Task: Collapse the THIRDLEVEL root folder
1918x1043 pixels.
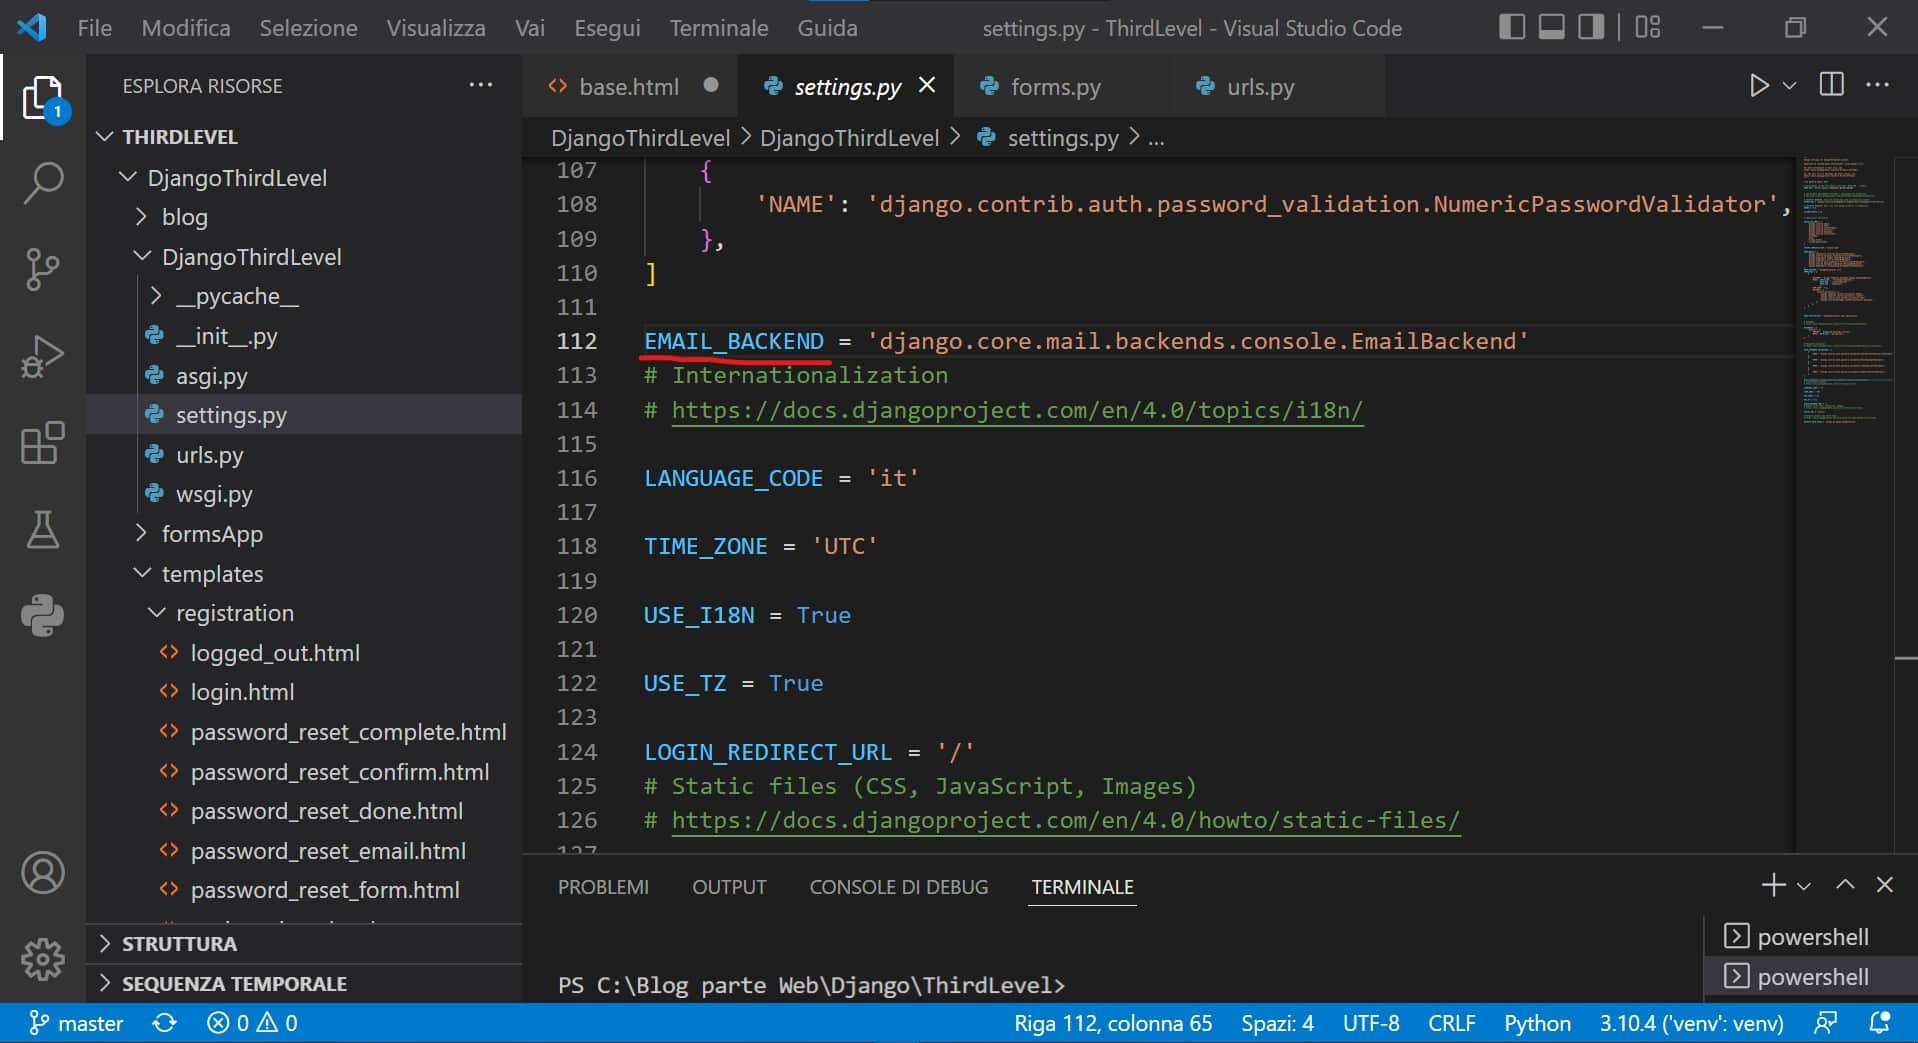Action: pyautogui.click(x=105, y=136)
